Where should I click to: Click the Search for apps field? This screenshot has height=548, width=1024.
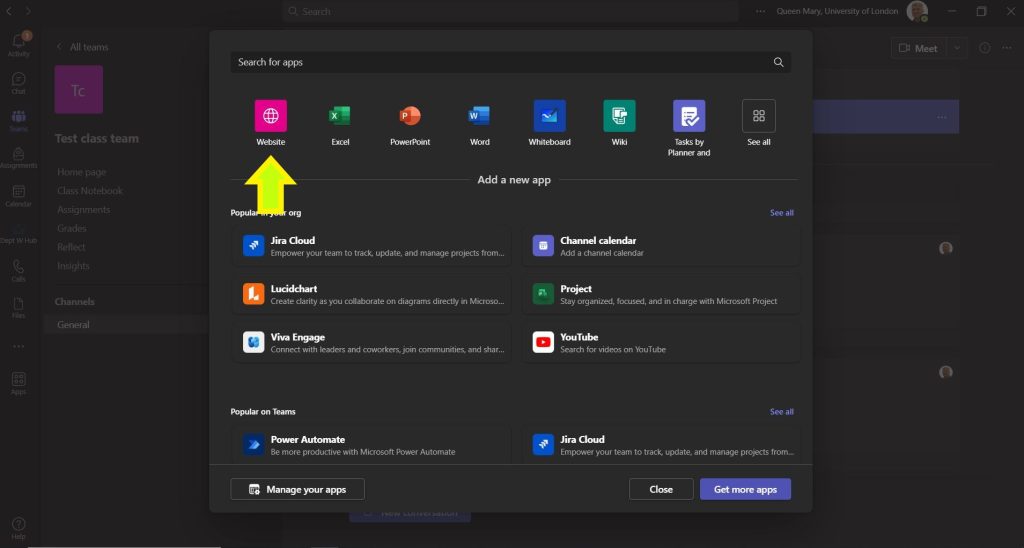coord(510,62)
